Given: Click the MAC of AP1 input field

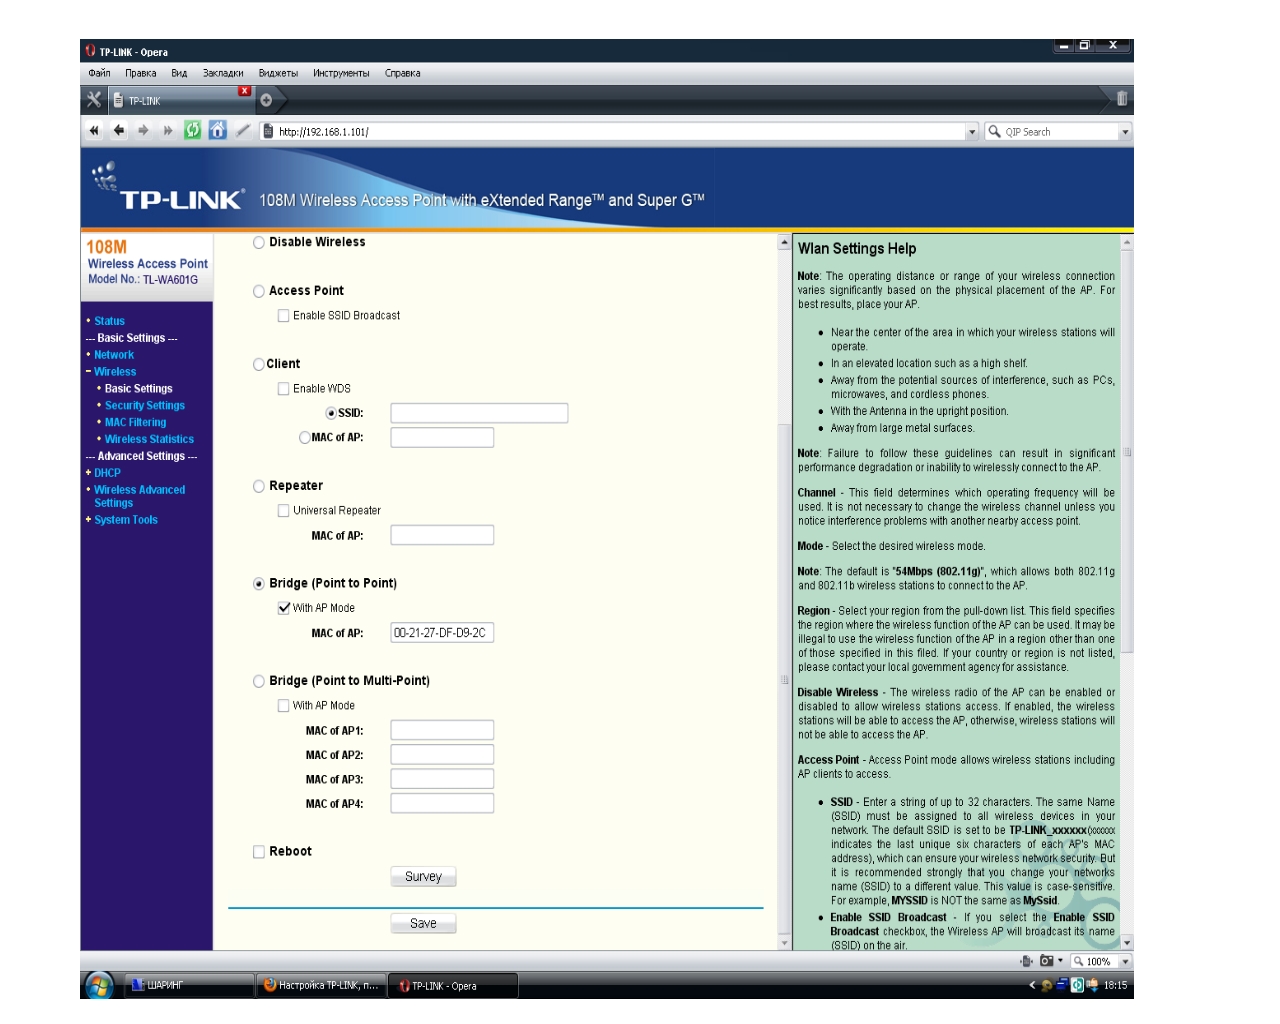Looking at the screenshot, I should coord(442,731).
